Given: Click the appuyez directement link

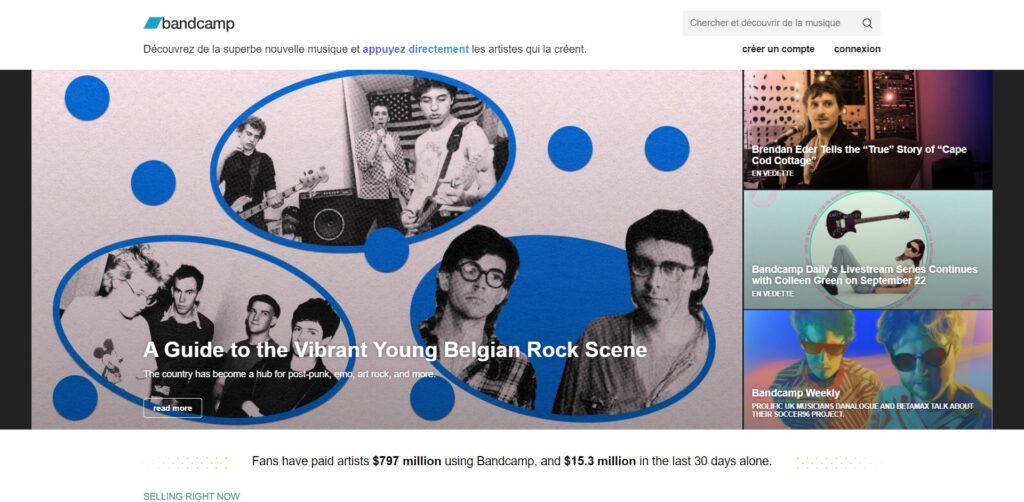Looking at the screenshot, I should coord(415,49).
